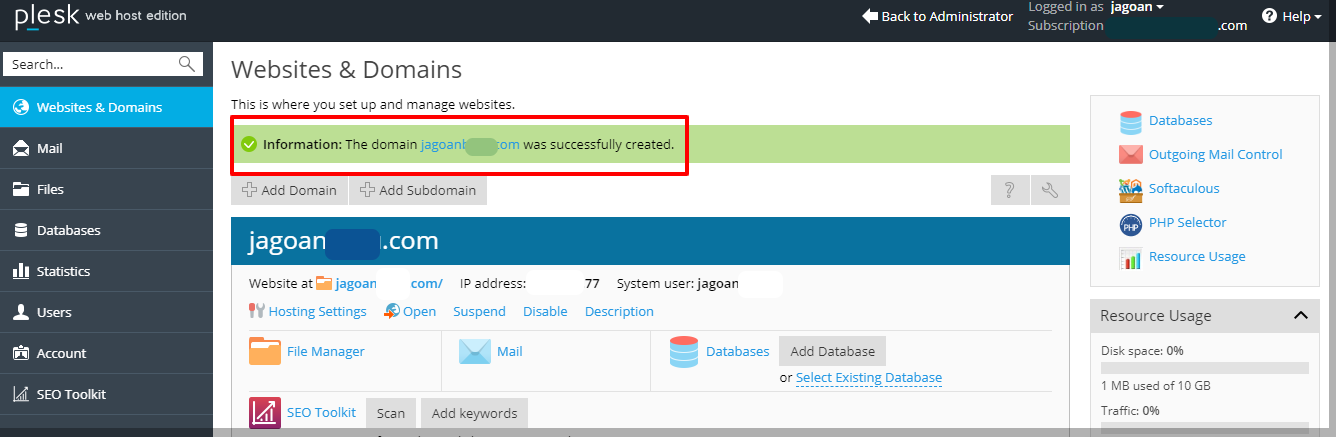Click the question mark help button
This screenshot has width=1336, height=437.
1010,190
